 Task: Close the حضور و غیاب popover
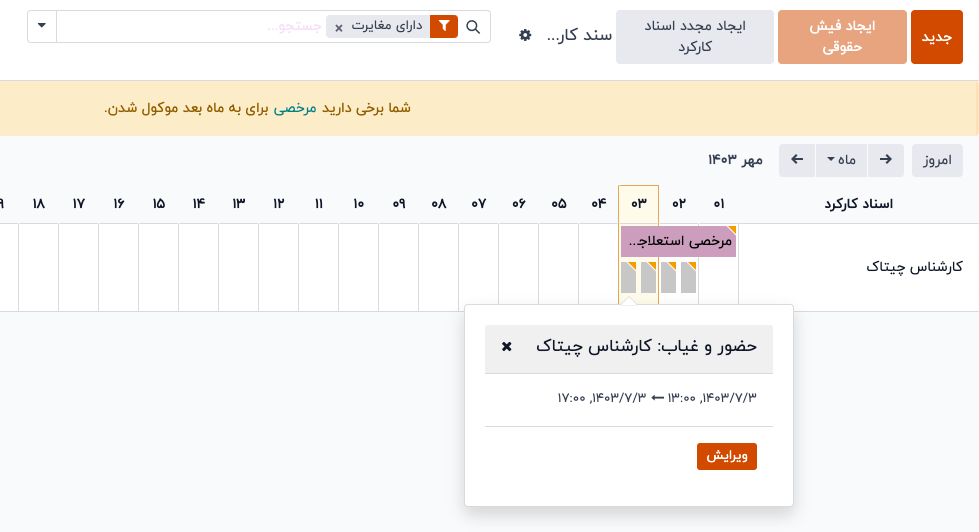point(507,346)
